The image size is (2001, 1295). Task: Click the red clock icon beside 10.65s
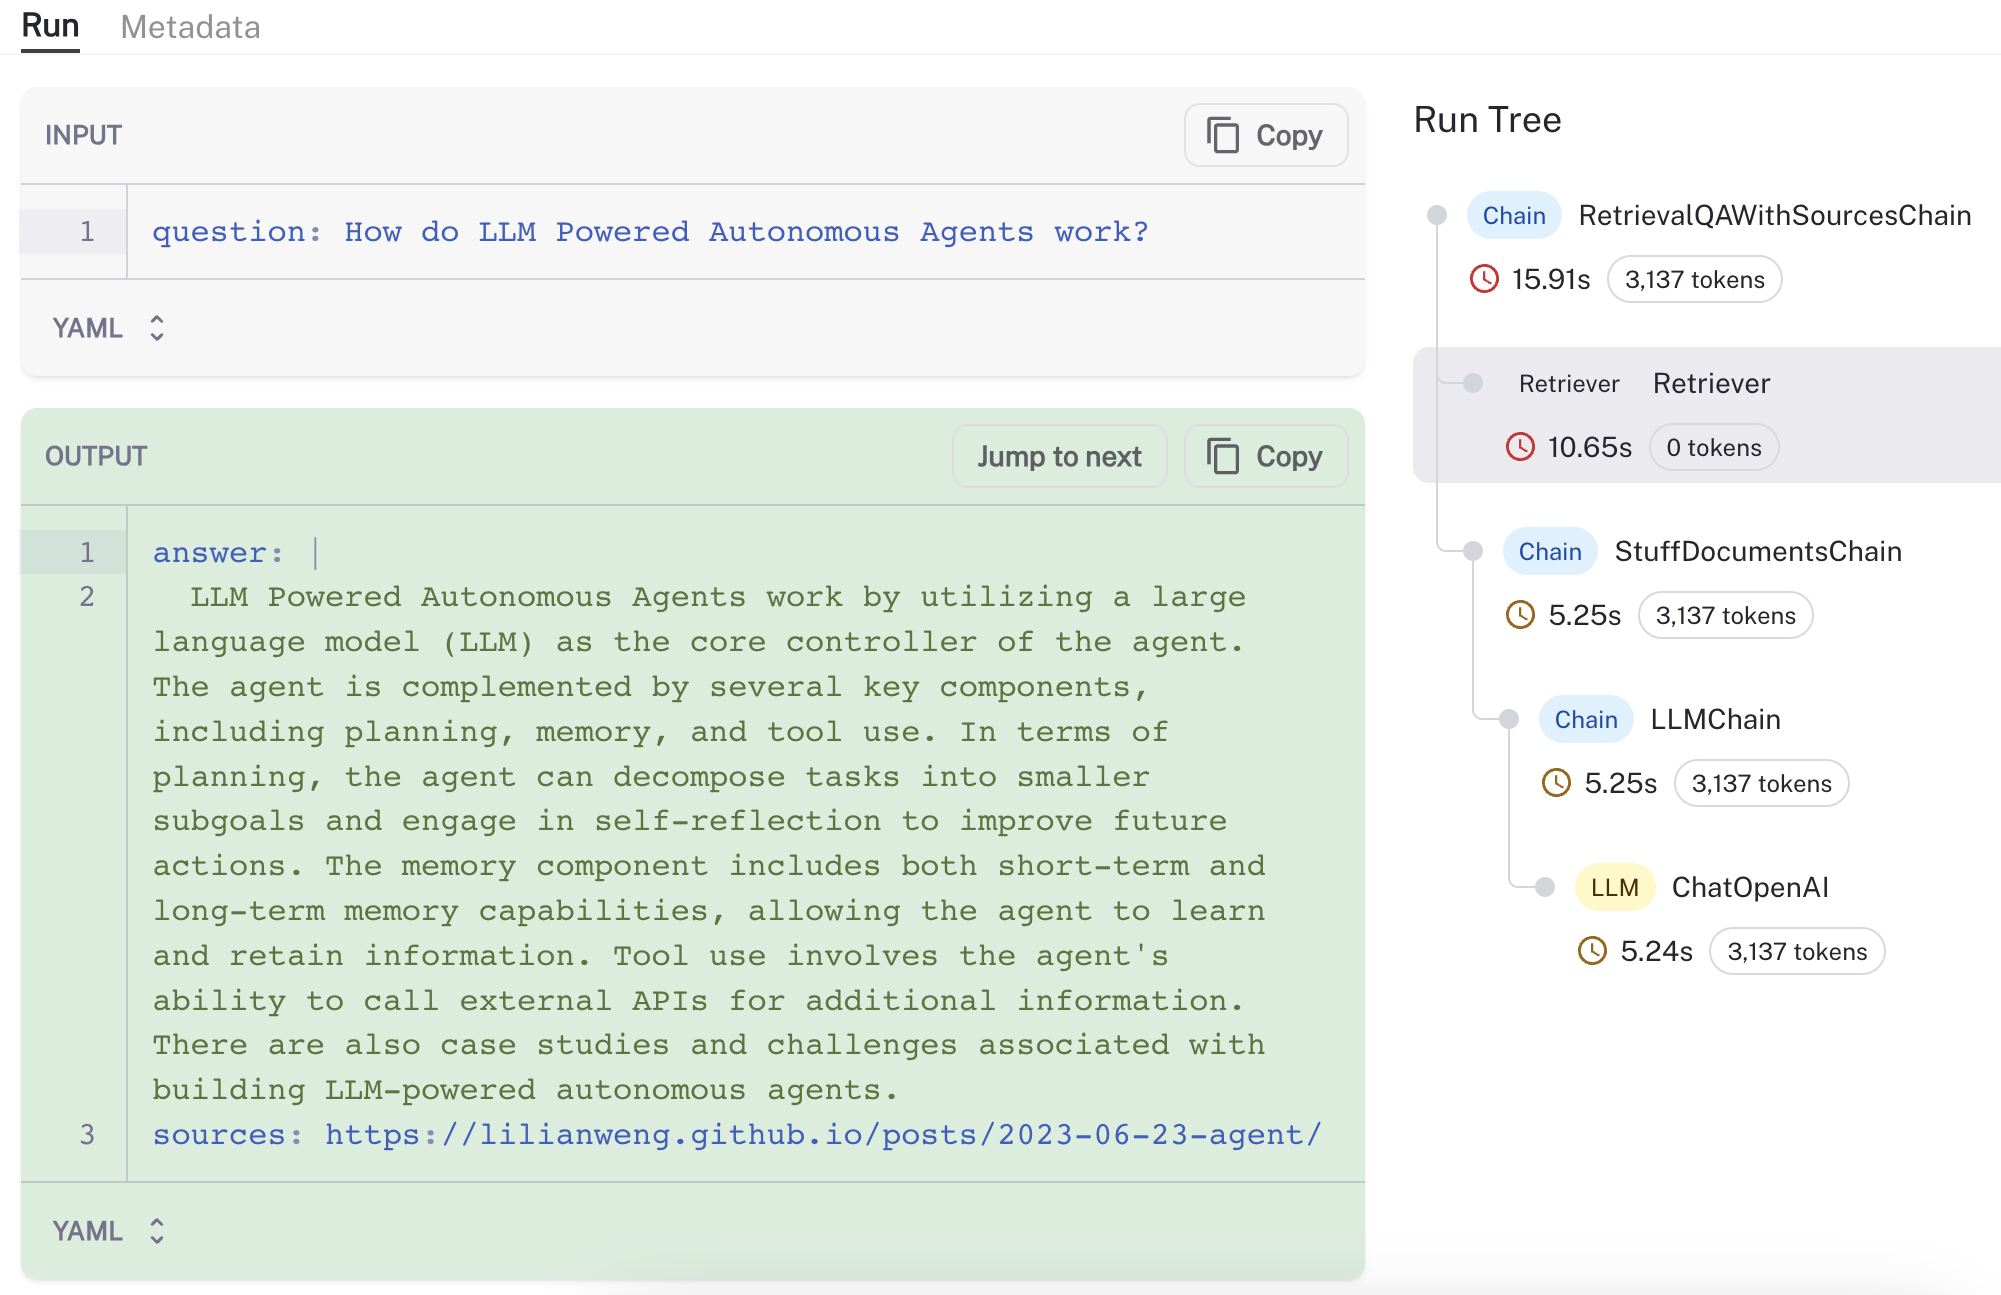point(1520,447)
